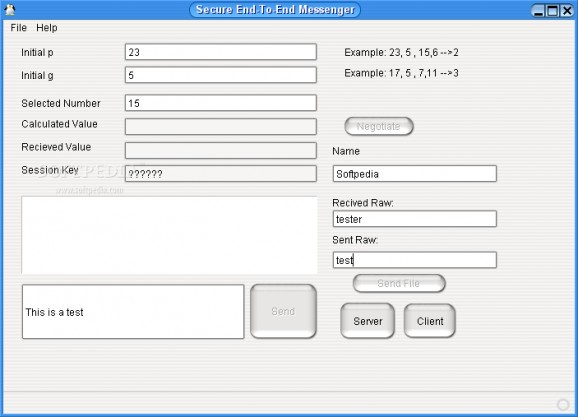This screenshot has width=578, height=417.
Task: Click the Name field containing Softpedia
Action: click(414, 174)
